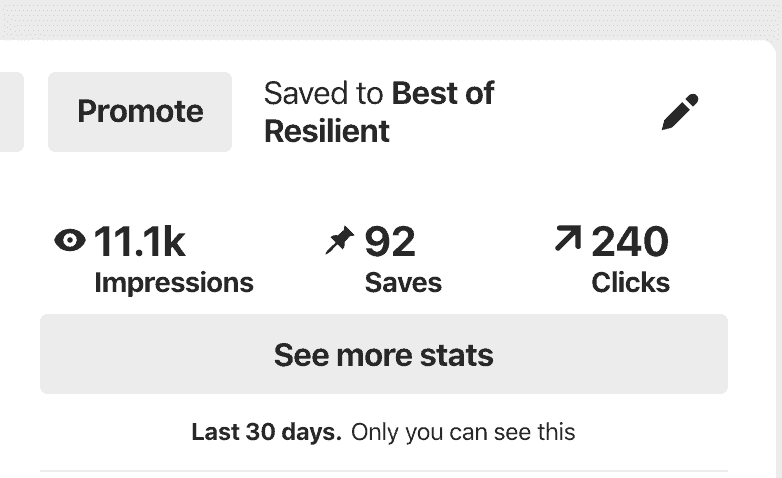The image size is (782, 478).
Task: Click the word Resilient in board name
Action: coord(327,131)
